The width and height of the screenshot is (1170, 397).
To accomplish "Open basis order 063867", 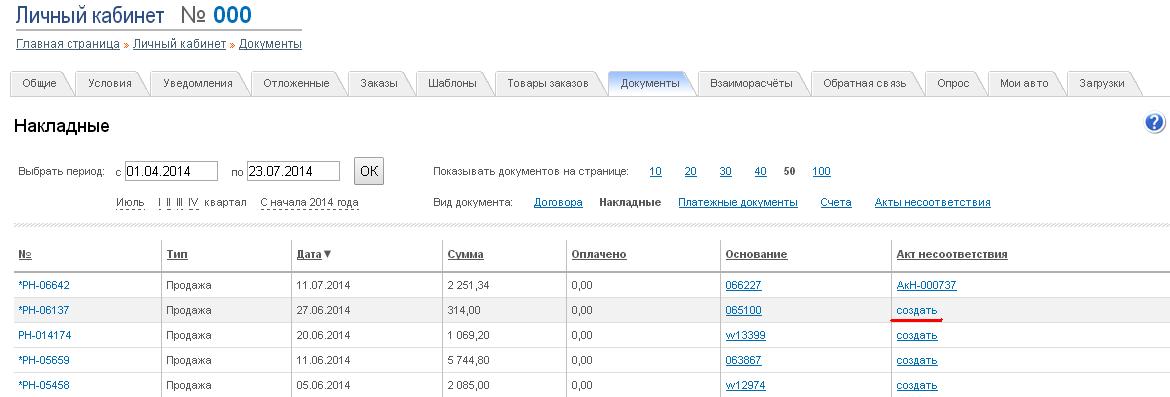I will [743, 360].
